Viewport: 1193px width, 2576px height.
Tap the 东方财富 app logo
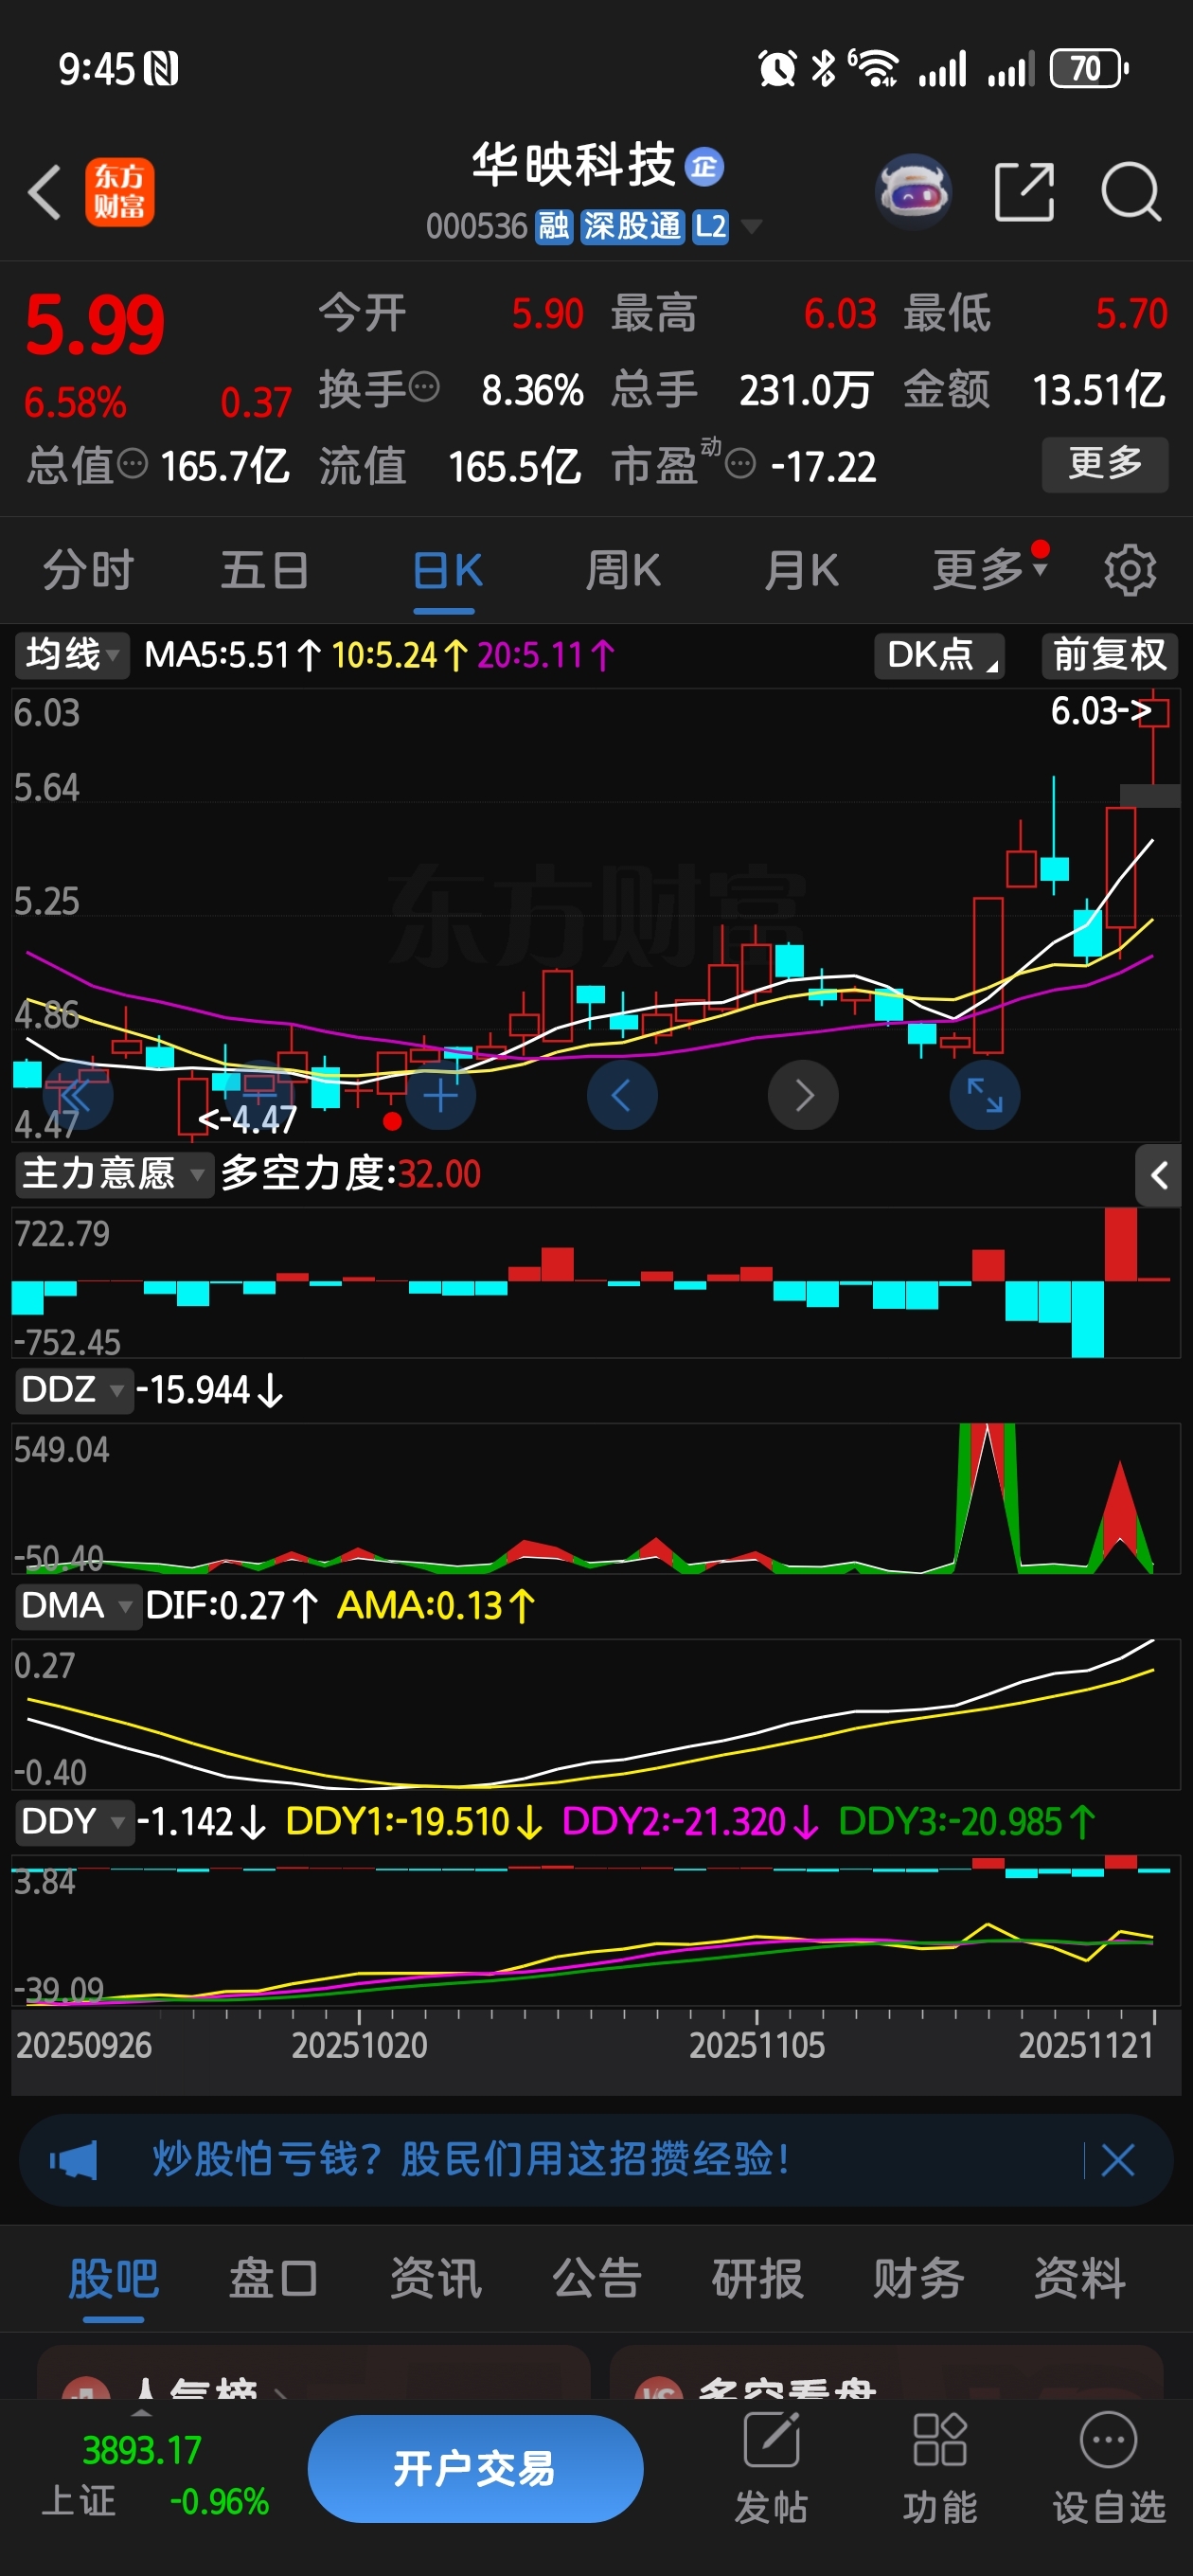(119, 192)
